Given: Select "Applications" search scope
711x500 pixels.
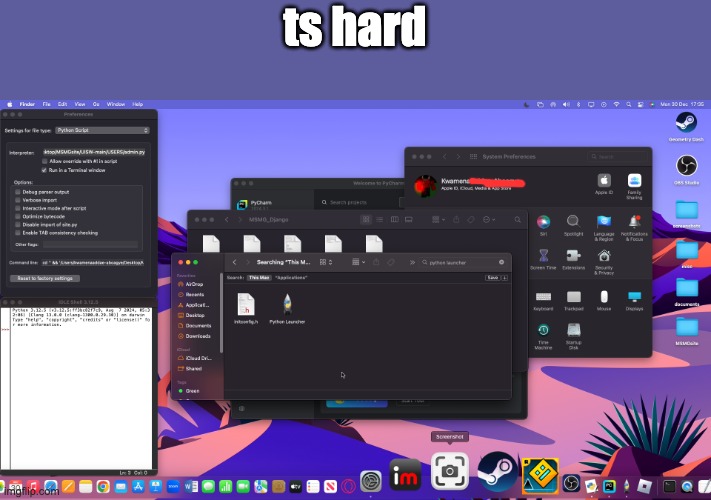Looking at the screenshot, I should [x=291, y=277].
